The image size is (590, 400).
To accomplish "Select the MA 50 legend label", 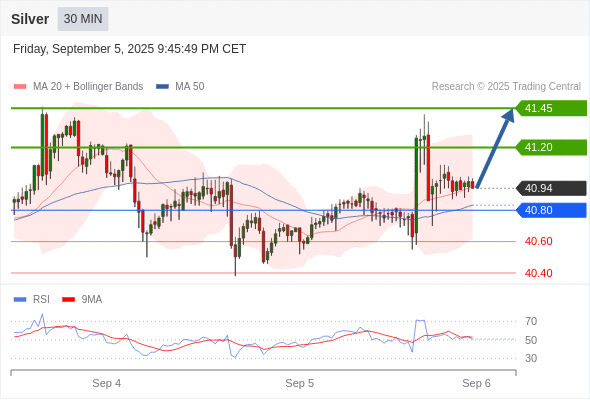I will 190,87.
